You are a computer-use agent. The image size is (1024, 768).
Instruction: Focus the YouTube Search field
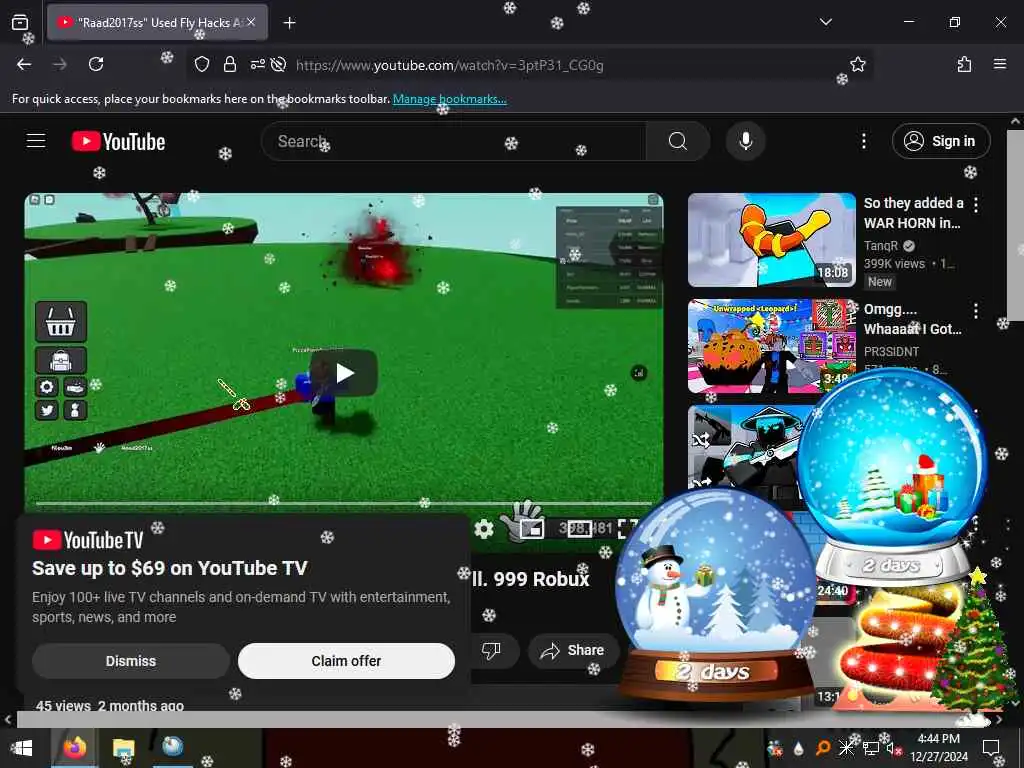pos(454,141)
